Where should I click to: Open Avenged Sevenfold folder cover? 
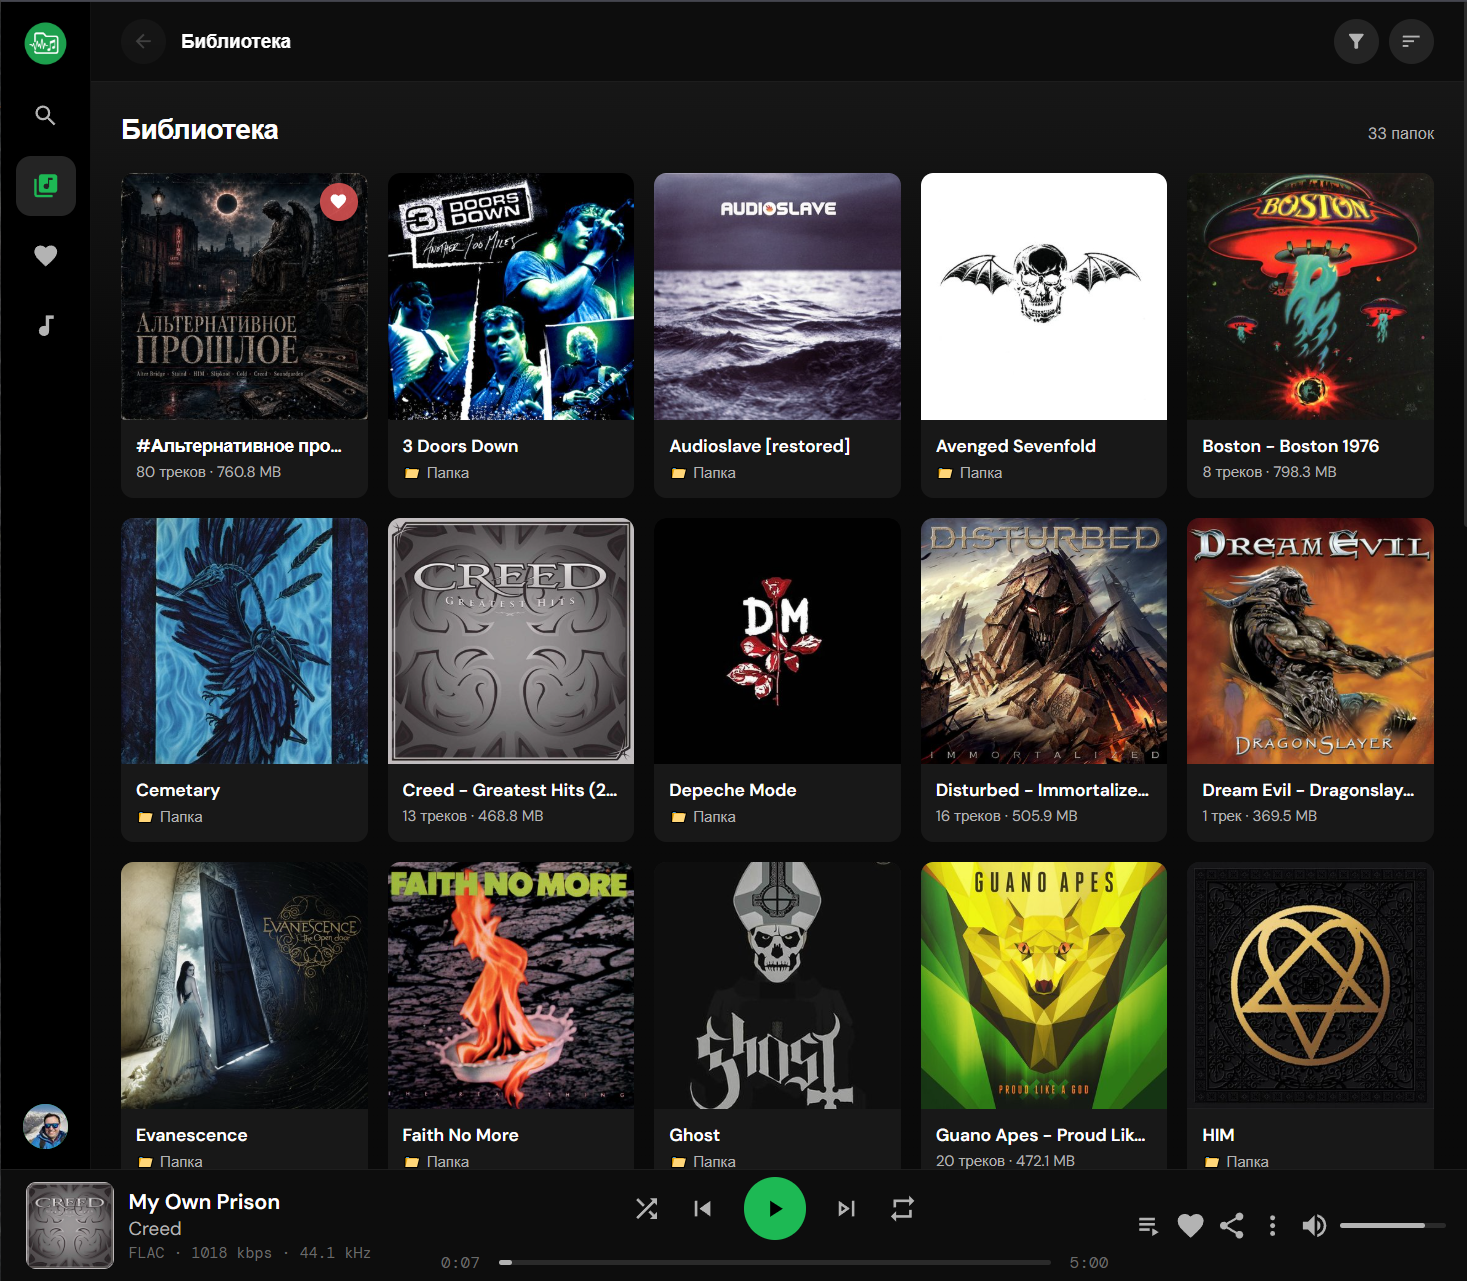pyautogui.click(x=1044, y=296)
